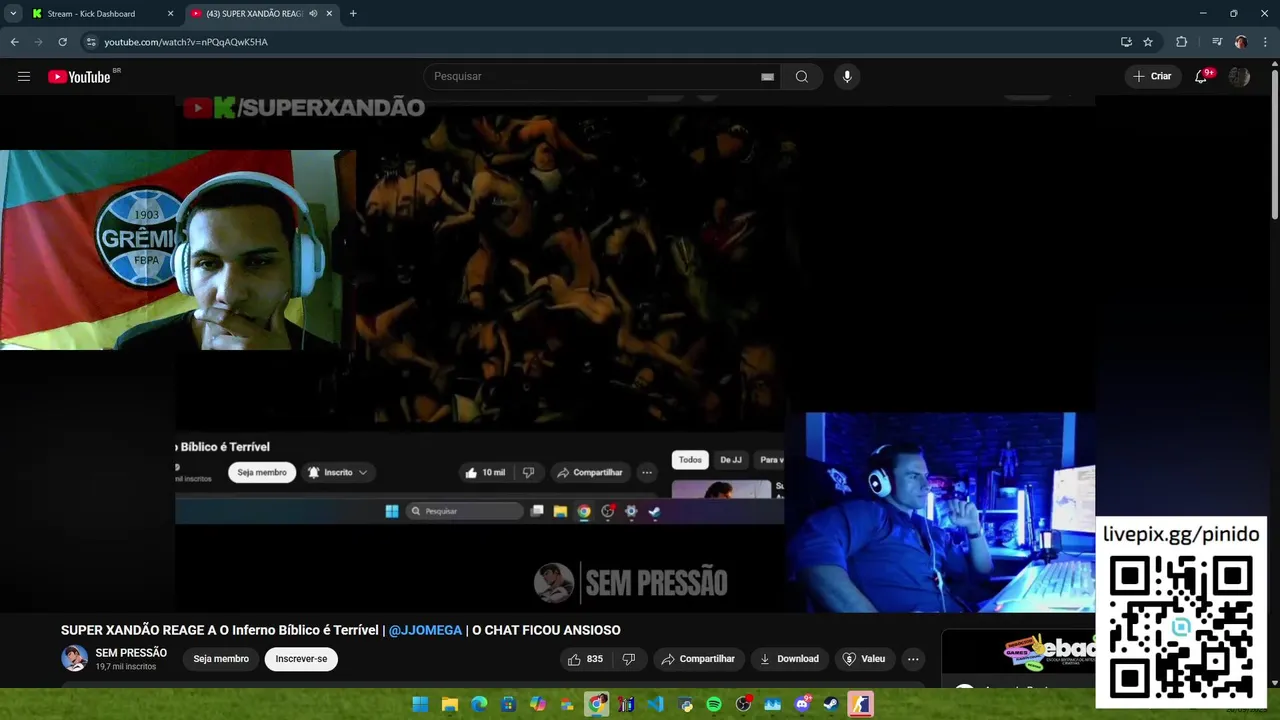
Task: Close the YouTube tab
Action: point(331,14)
